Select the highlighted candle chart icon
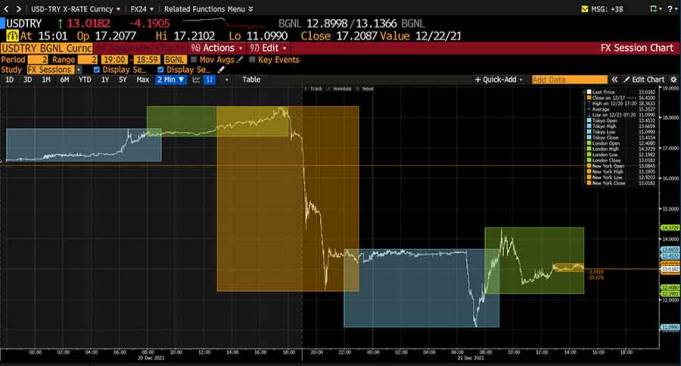 pyautogui.click(x=210, y=80)
